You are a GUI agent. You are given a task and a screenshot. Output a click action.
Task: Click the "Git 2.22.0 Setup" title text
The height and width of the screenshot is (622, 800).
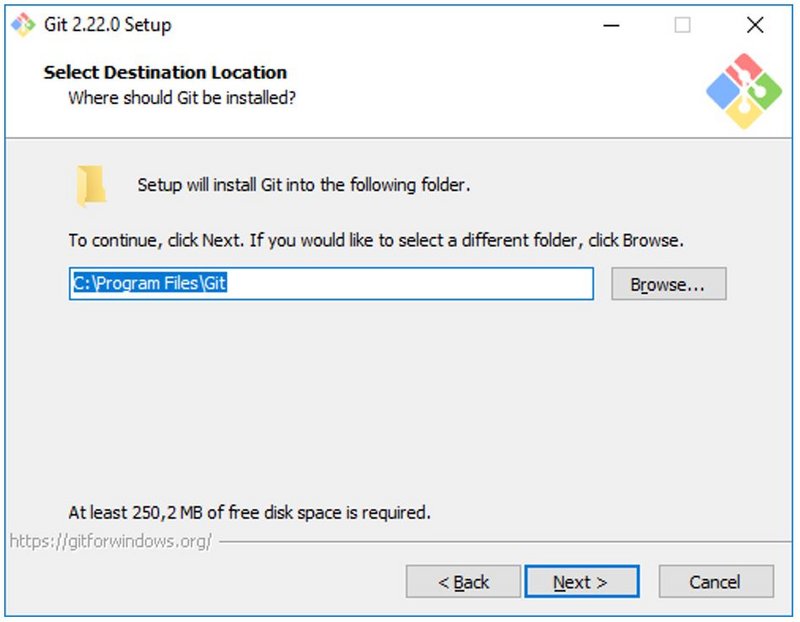point(107,25)
